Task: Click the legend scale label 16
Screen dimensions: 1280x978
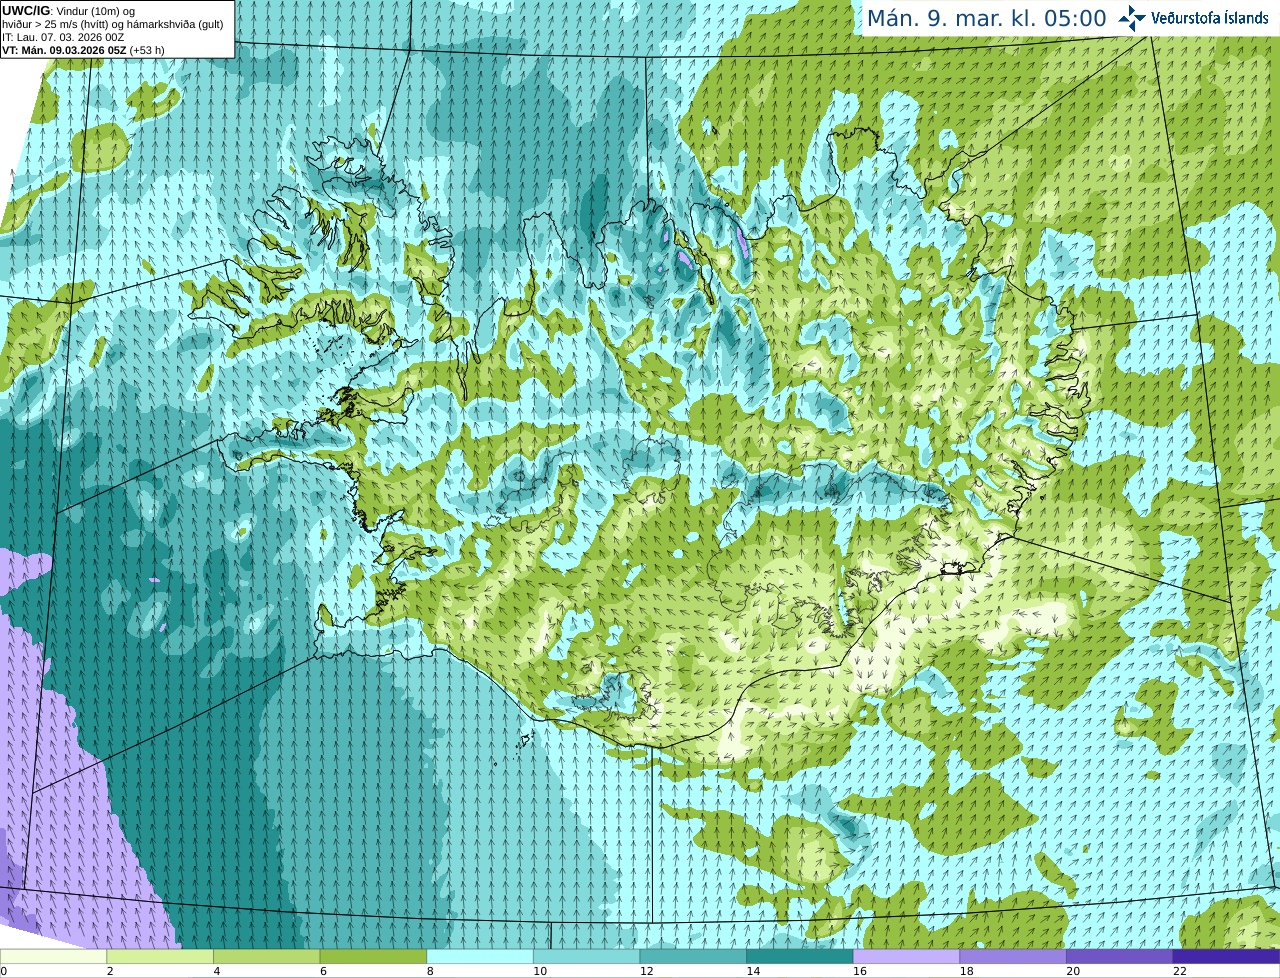Action: click(x=859, y=971)
